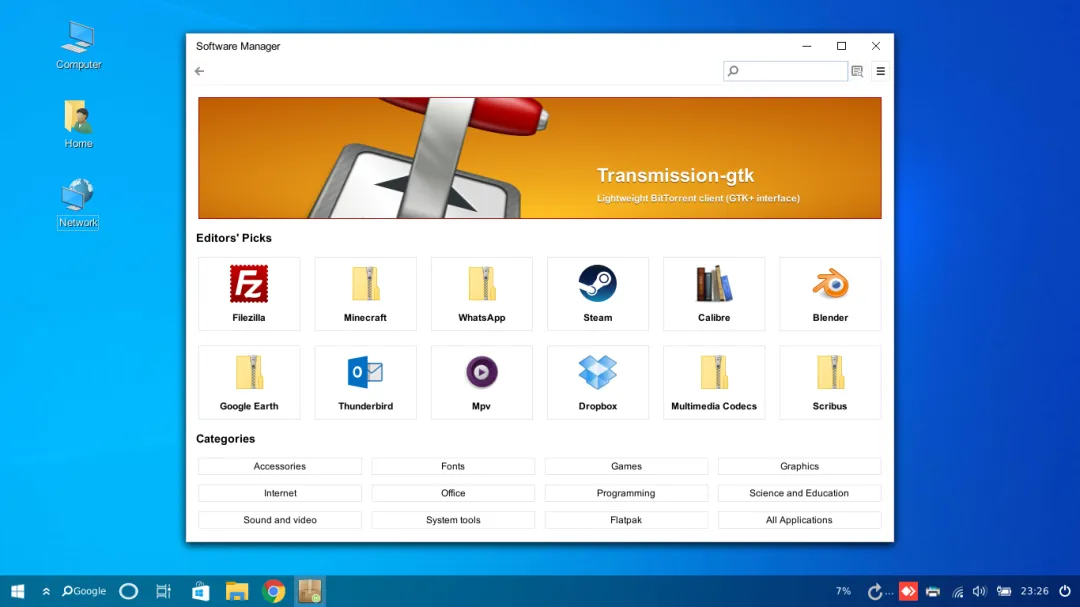Open the System tools category
Image resolution: width=1080 pixels, height=607 pixels.
[x=453, y=520]
